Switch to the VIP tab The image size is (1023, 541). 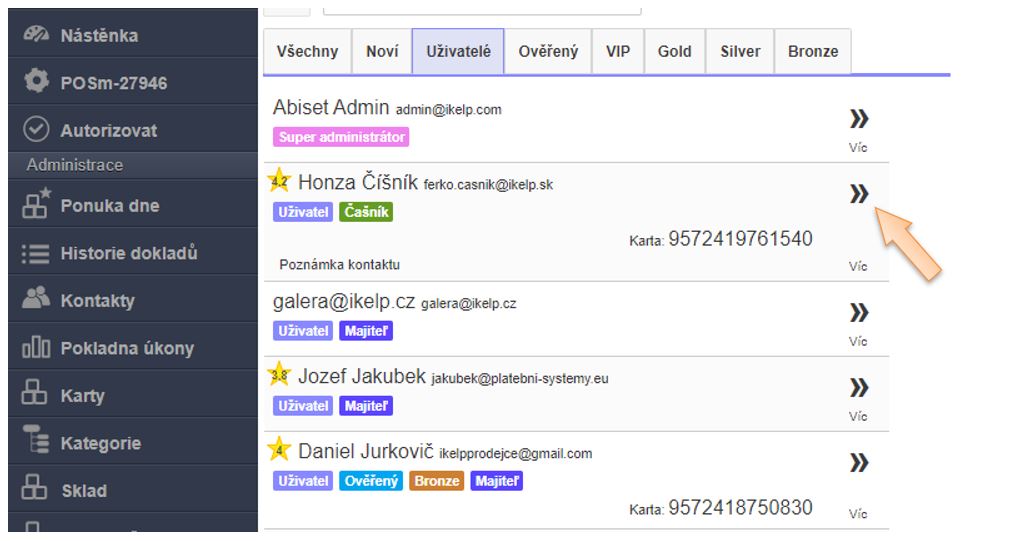[x=618, y=51]
